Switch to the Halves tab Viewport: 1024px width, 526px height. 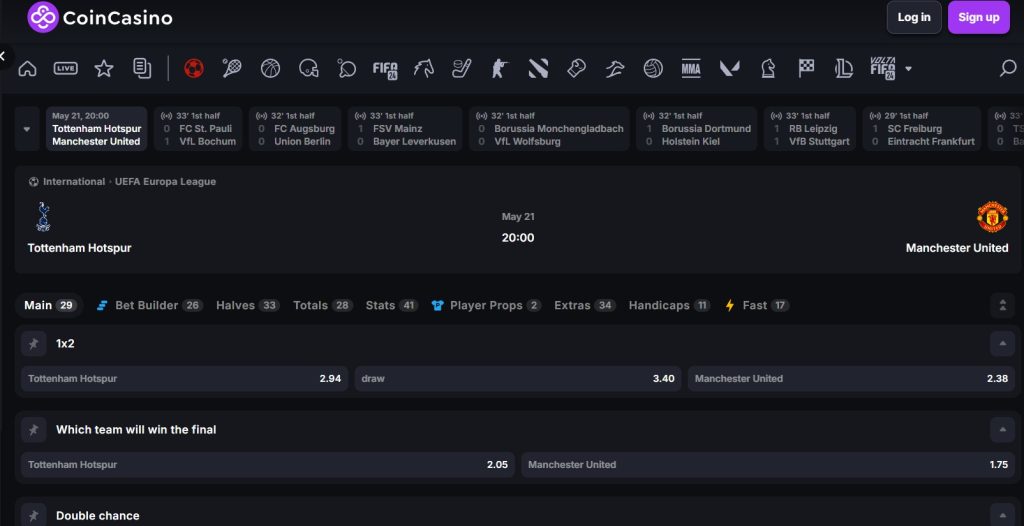[x=248, y=305]
